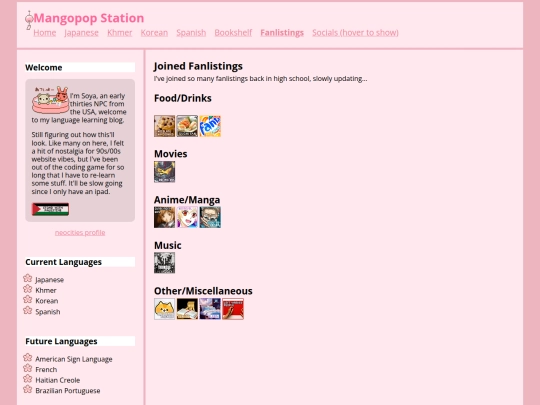Image resolution: width=540 pixels, height=405 pixels.
Task: Open the Music fanlisting thumbnail
Action: point(165,263)
